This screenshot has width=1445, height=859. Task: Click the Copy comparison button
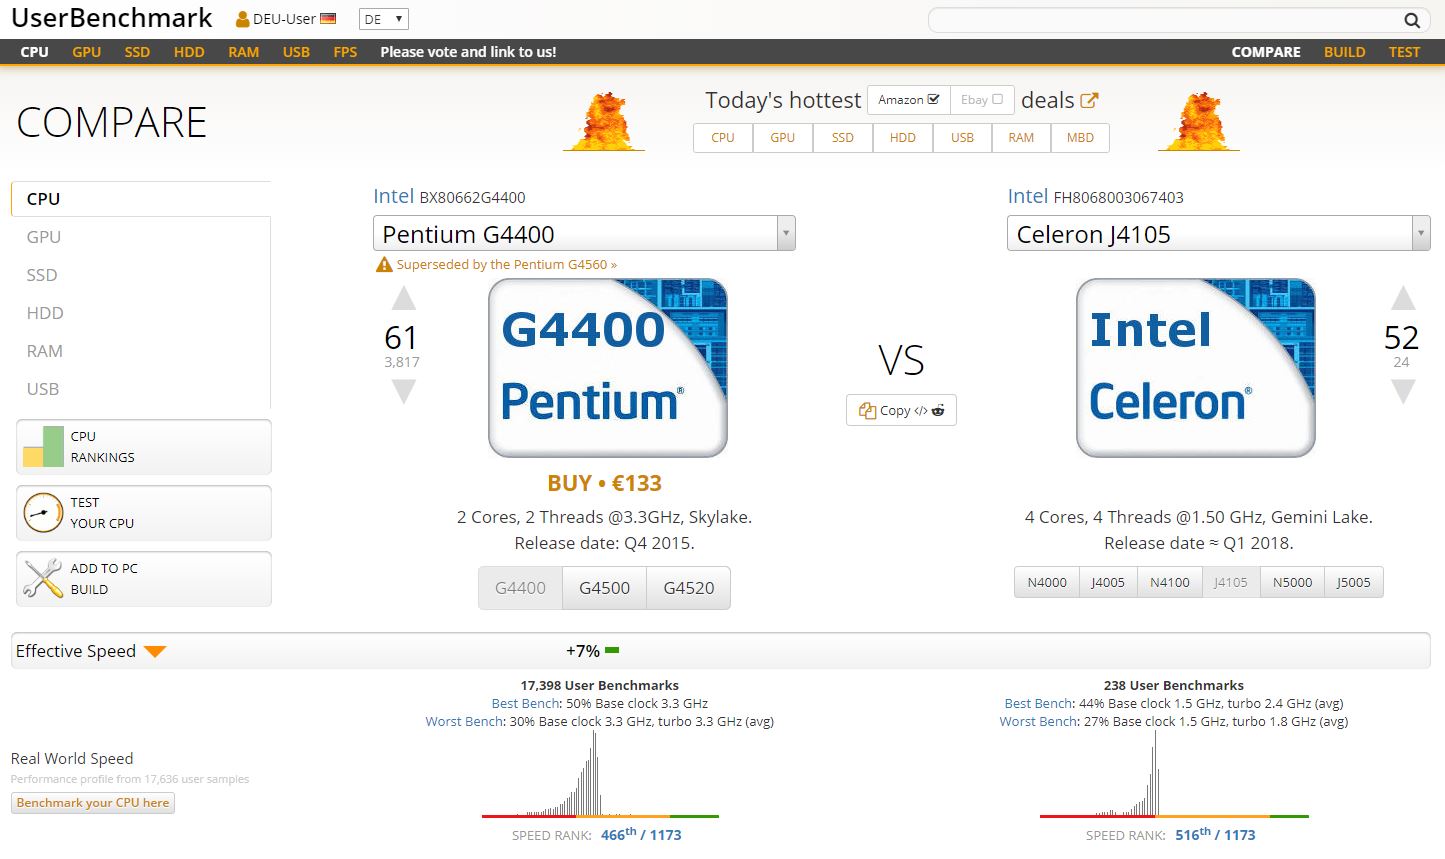coord(901,410)
